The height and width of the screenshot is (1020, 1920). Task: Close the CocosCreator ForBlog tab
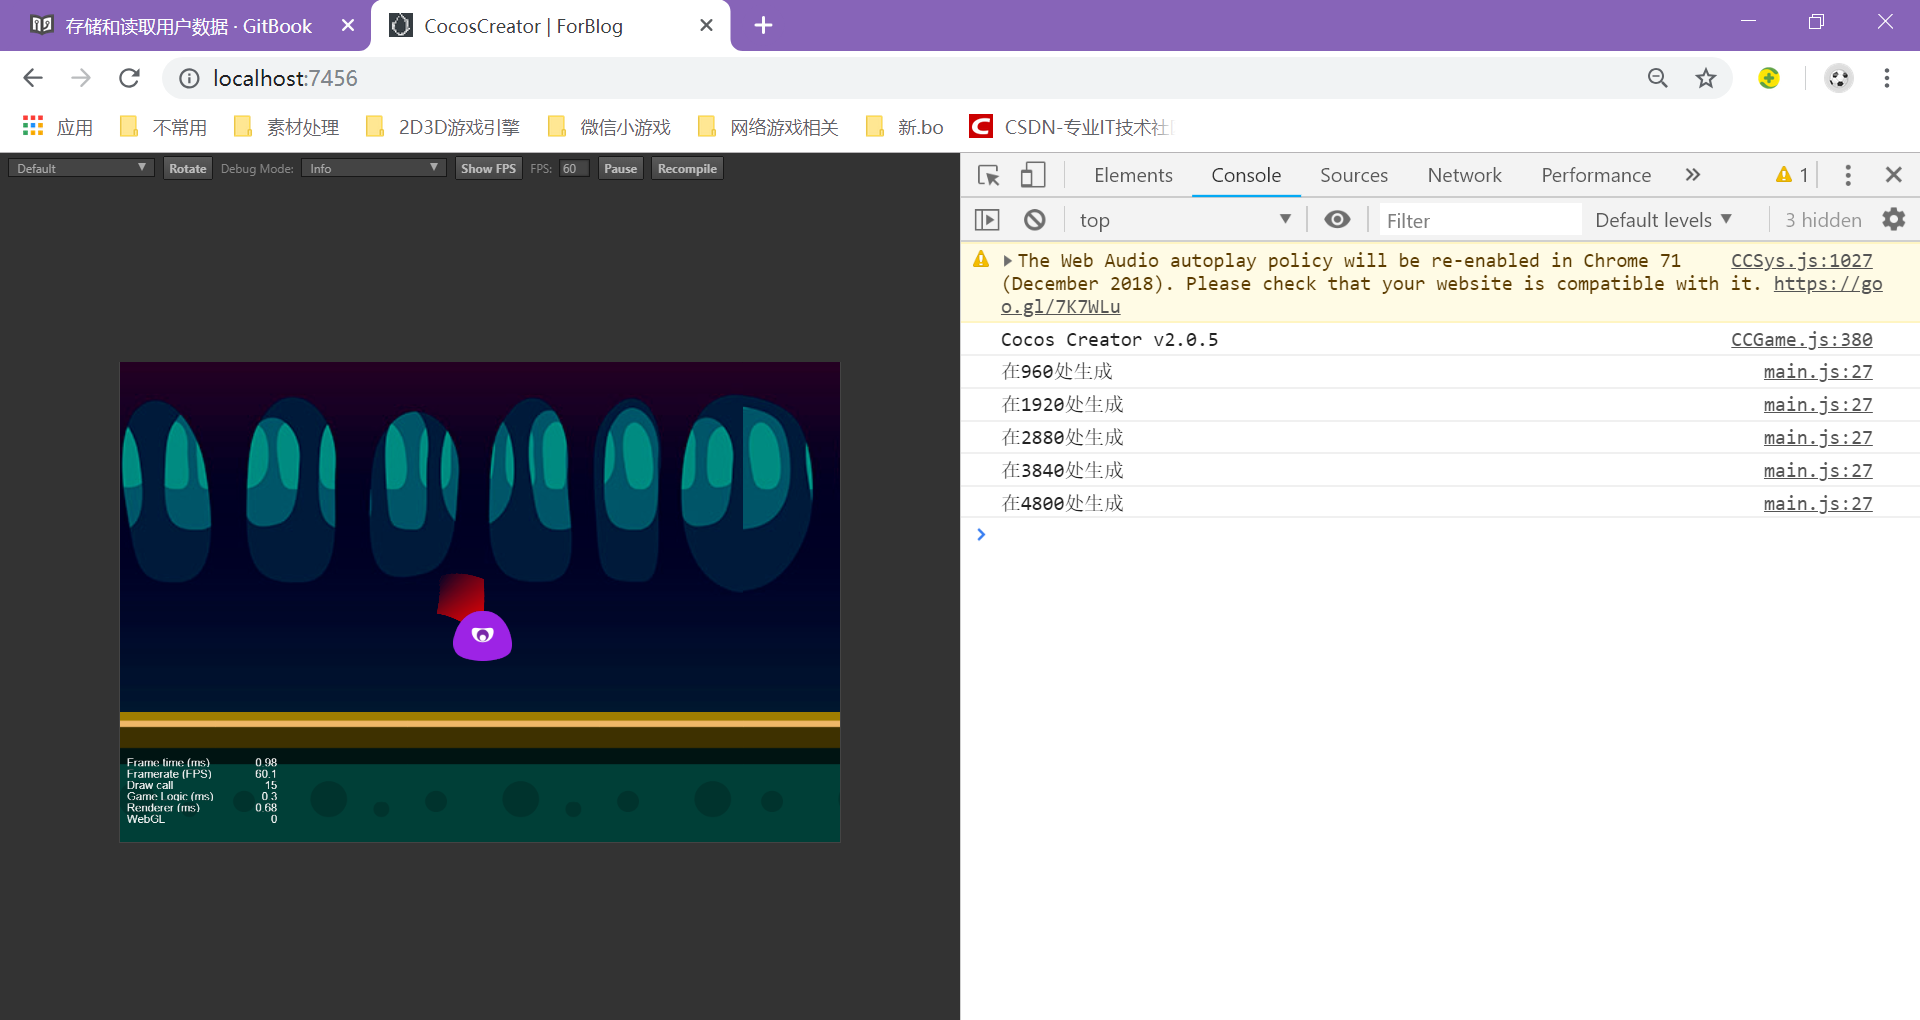click(x=706, y=26)
